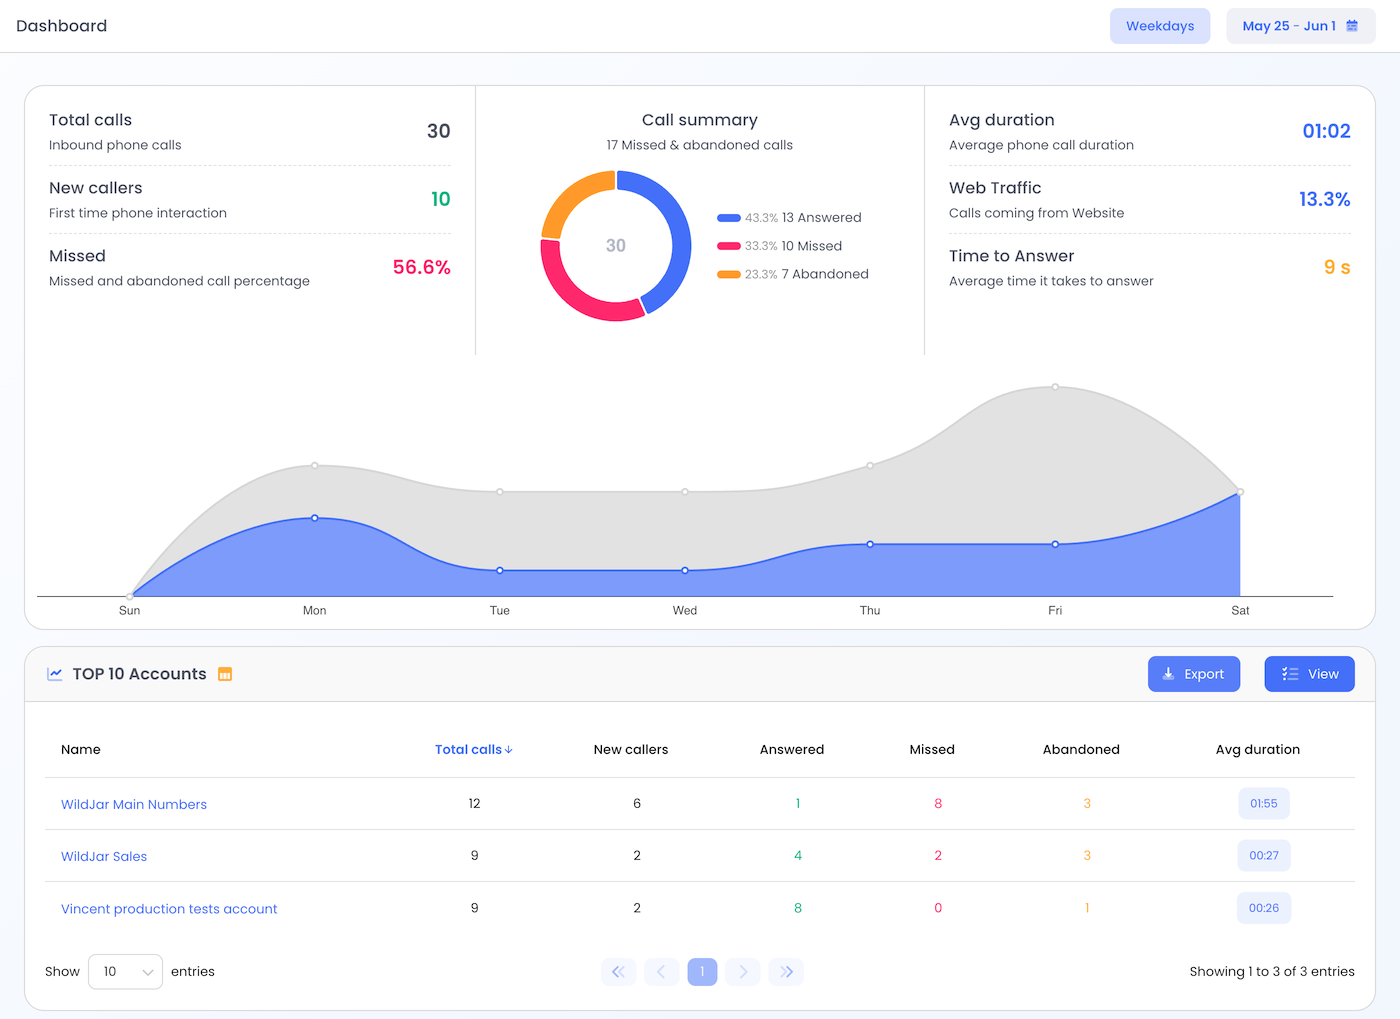Click the Sat label on chart axis
This screenshot has width=1400, height=1019.
pyautogui.click(x=1240, y=611)
